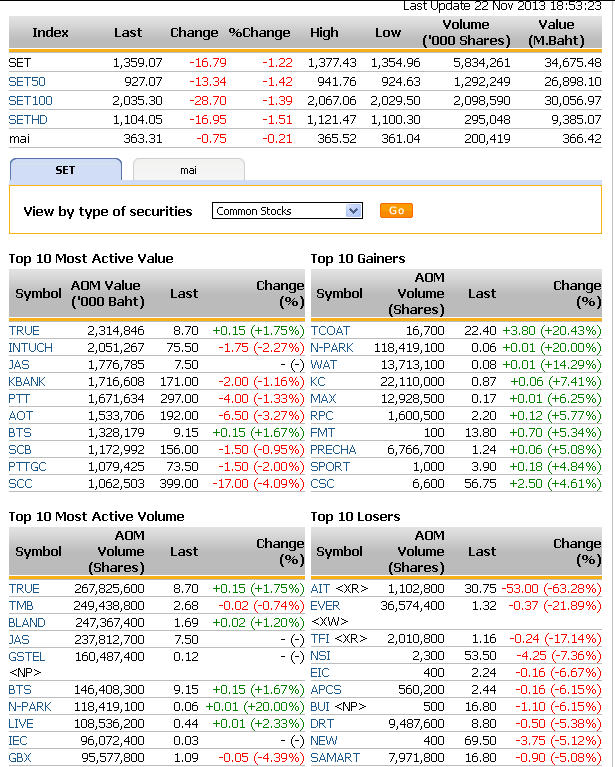Select the SET tab
Viewport: 615px width, 767px height.
tap(65, 170)
